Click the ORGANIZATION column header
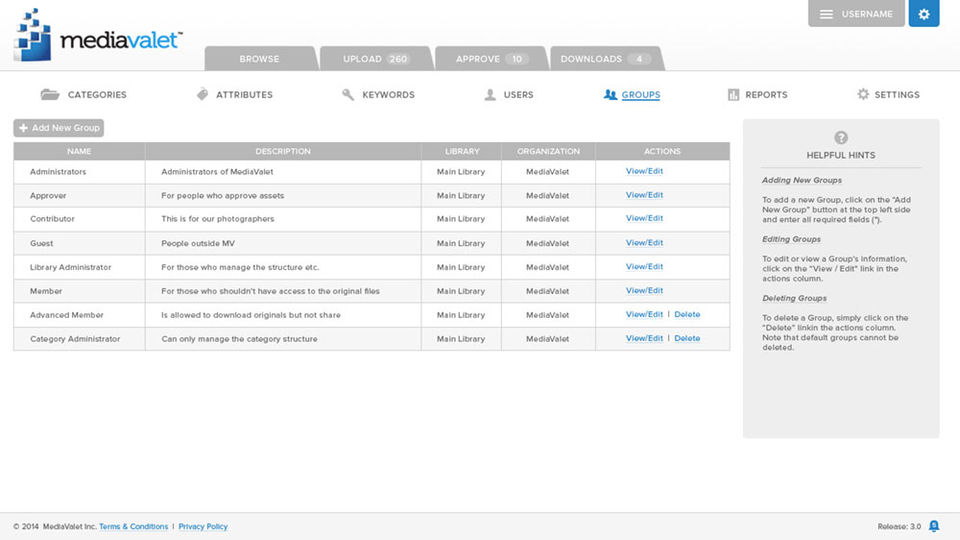960x540 pixels. pos(548,151)
